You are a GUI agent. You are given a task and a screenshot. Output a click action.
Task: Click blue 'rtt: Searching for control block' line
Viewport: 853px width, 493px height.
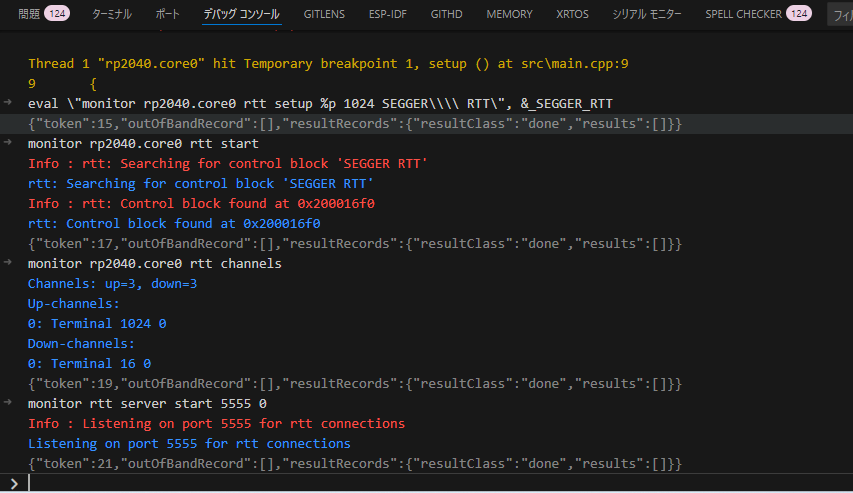201,184
